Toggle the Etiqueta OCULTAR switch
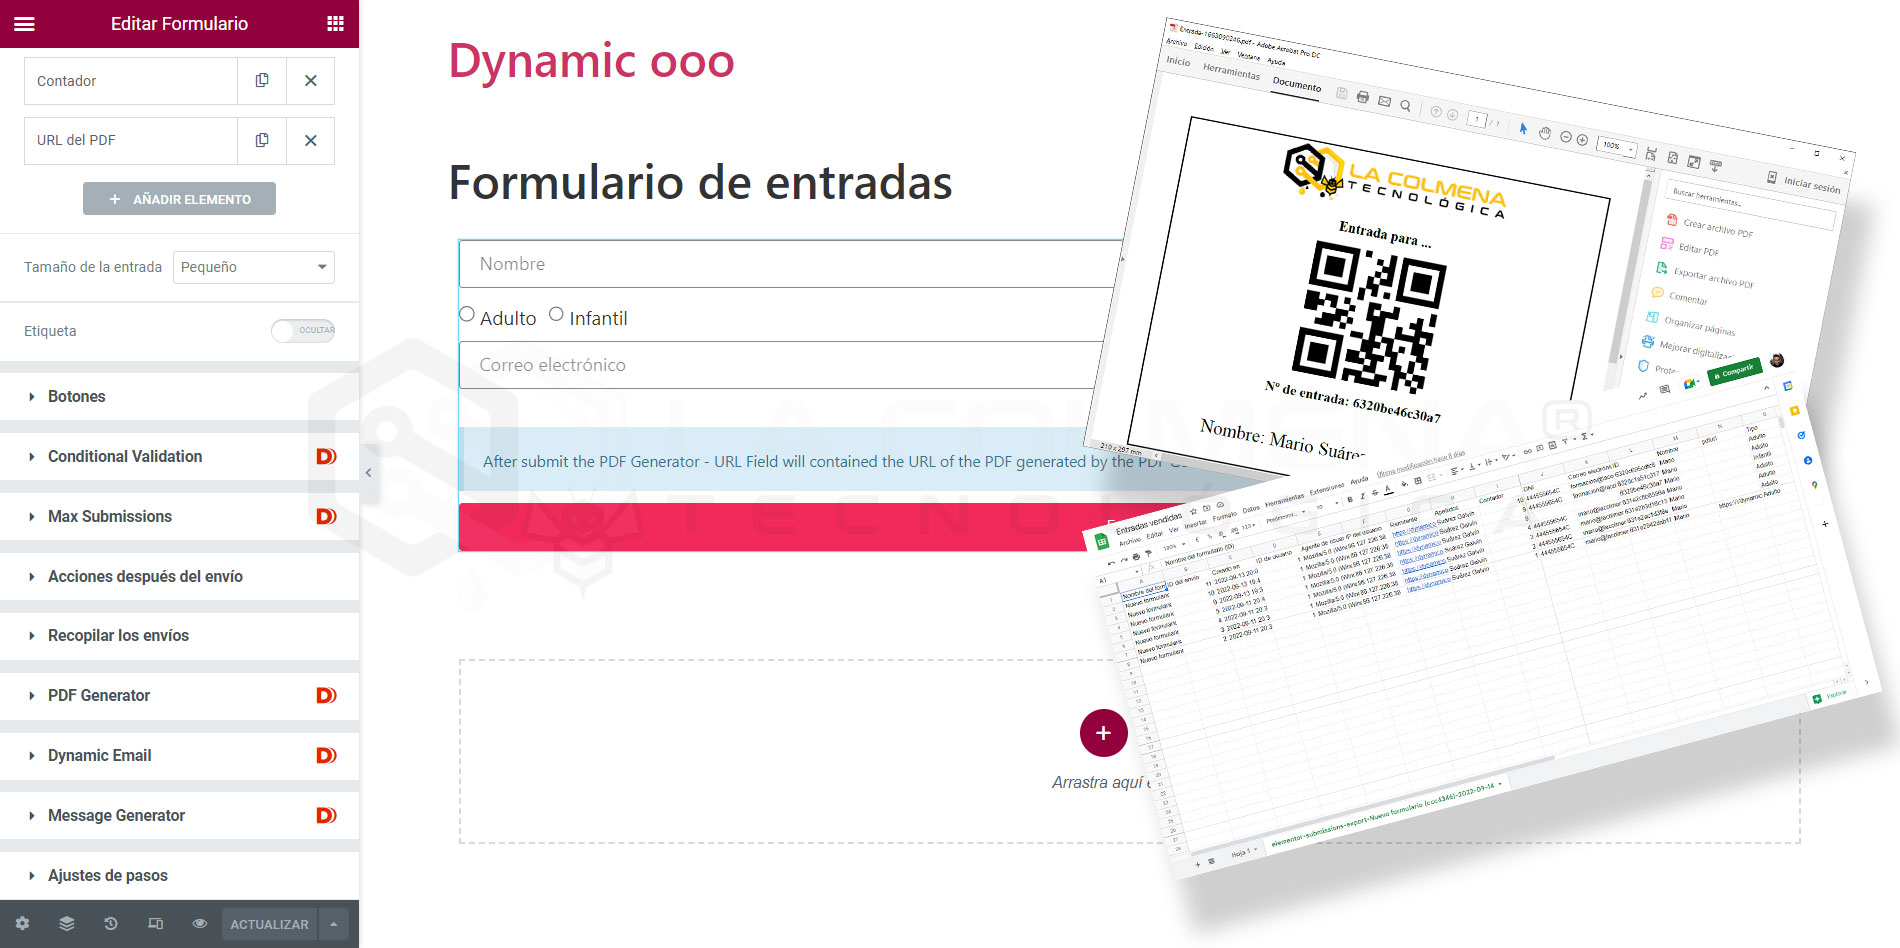1900x948 pixels. pos(302,331)
